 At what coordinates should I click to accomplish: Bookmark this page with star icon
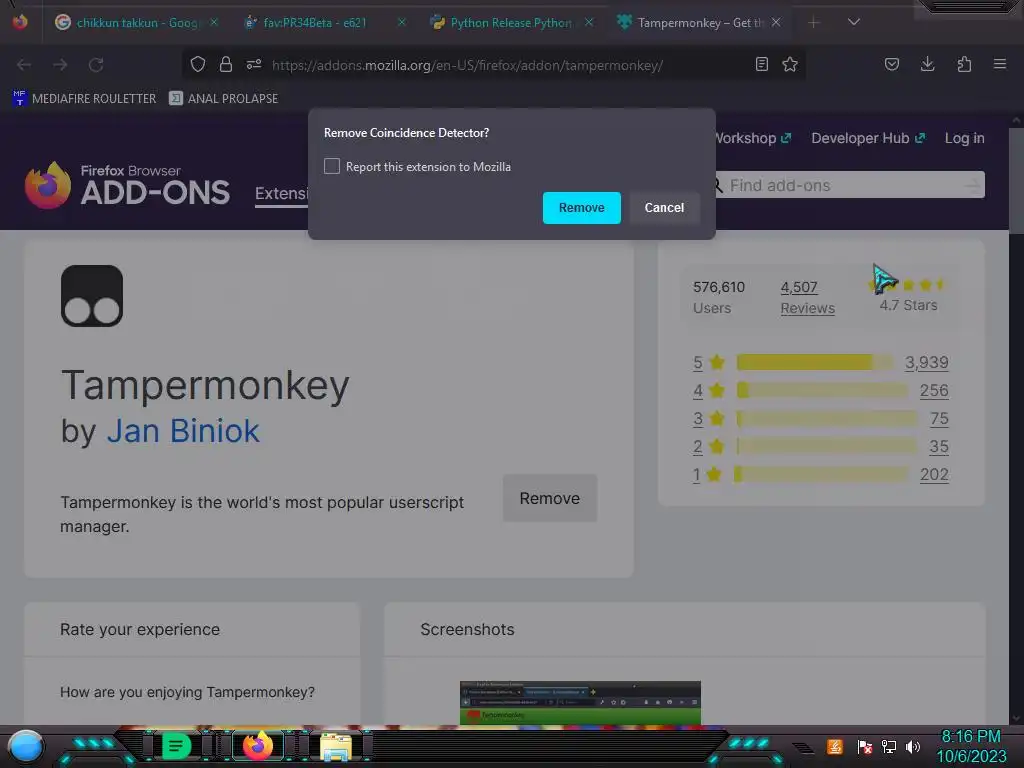pos(790,64)
